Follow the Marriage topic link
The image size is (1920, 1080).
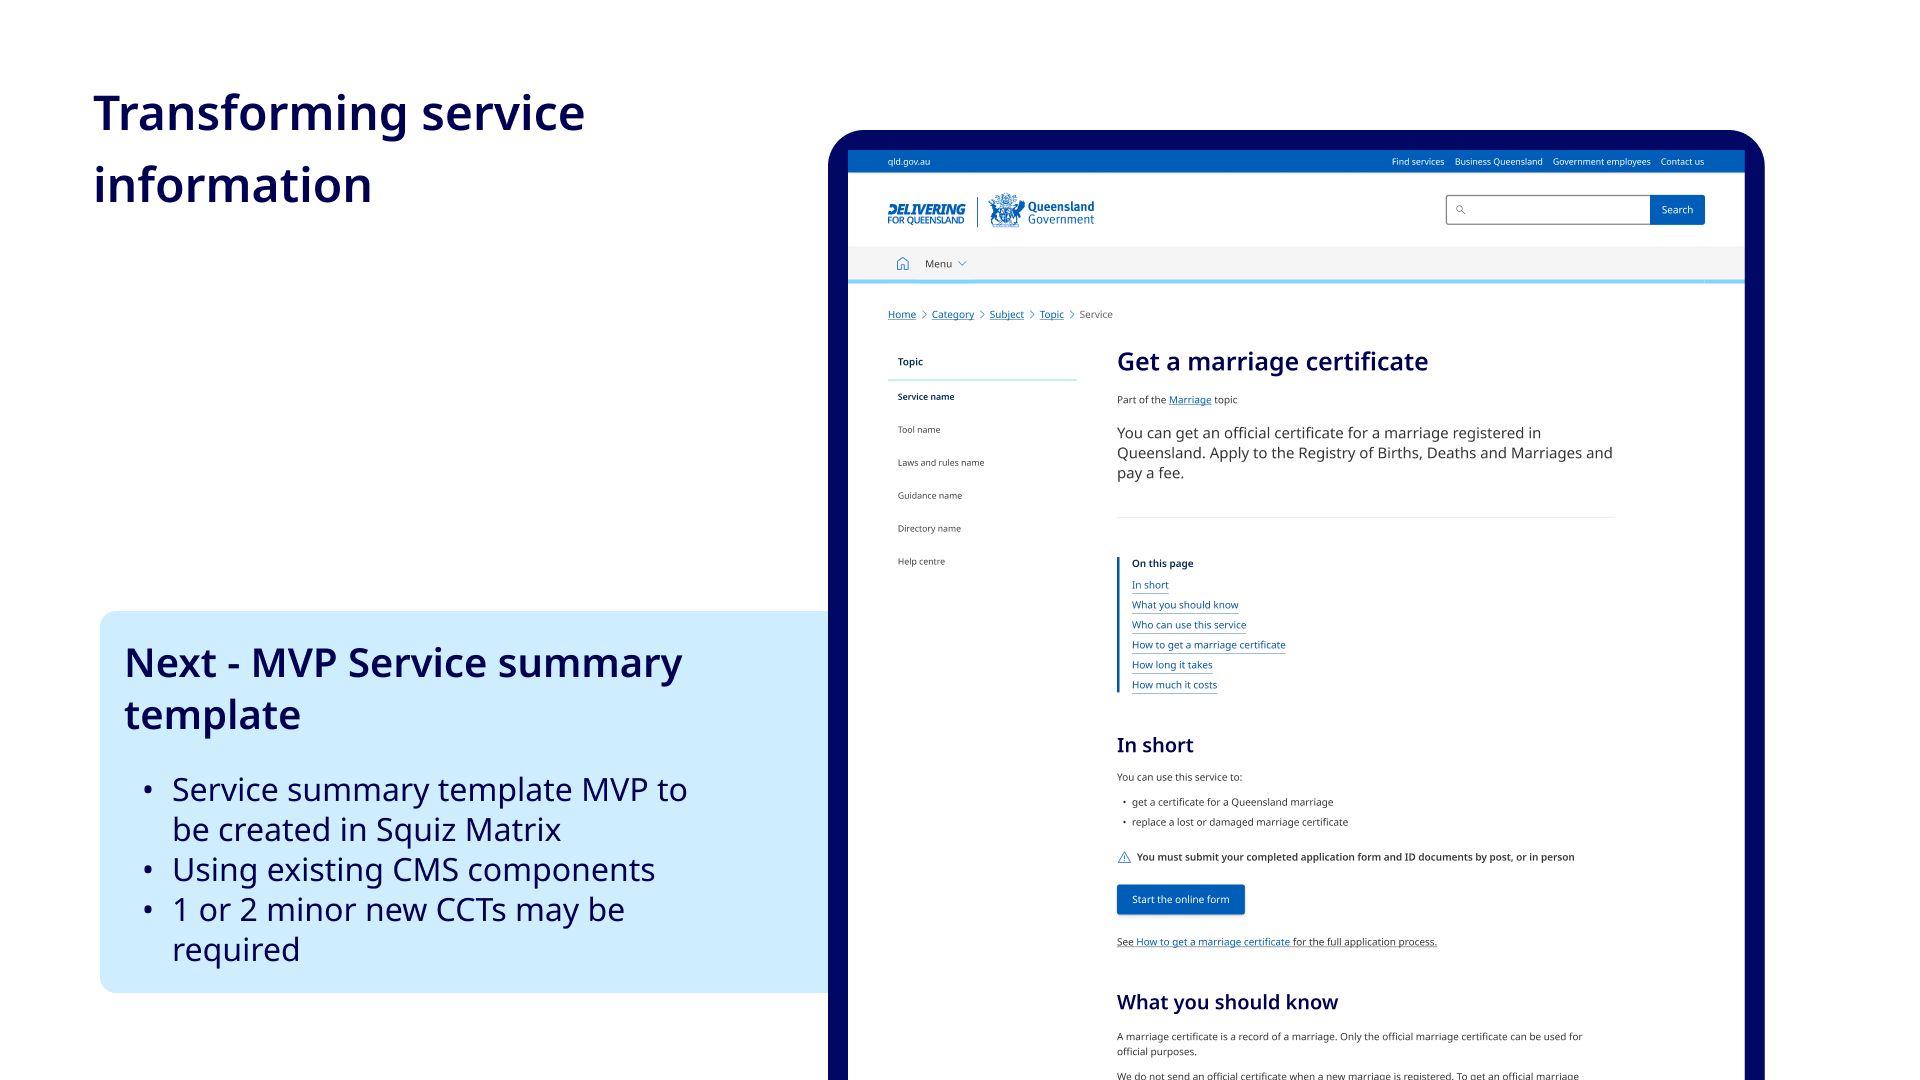[x=1189, y=400]
